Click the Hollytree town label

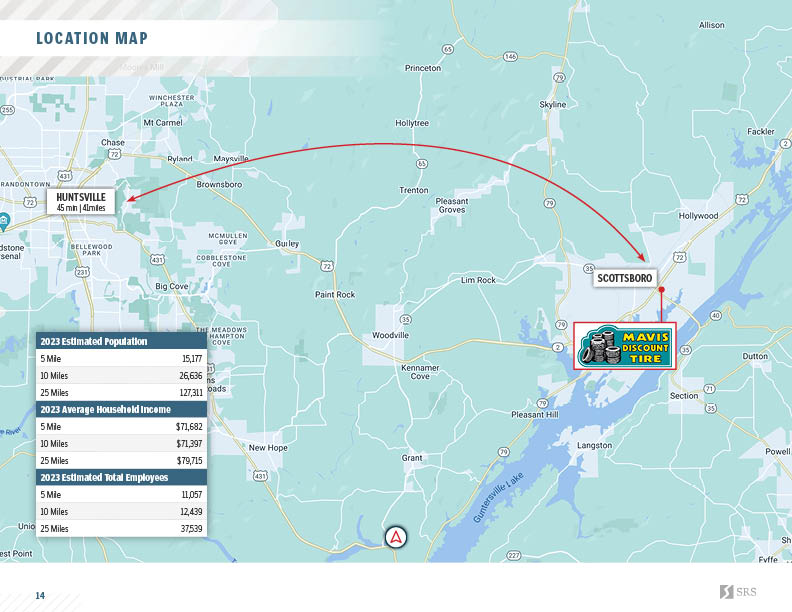coord(412,123)
